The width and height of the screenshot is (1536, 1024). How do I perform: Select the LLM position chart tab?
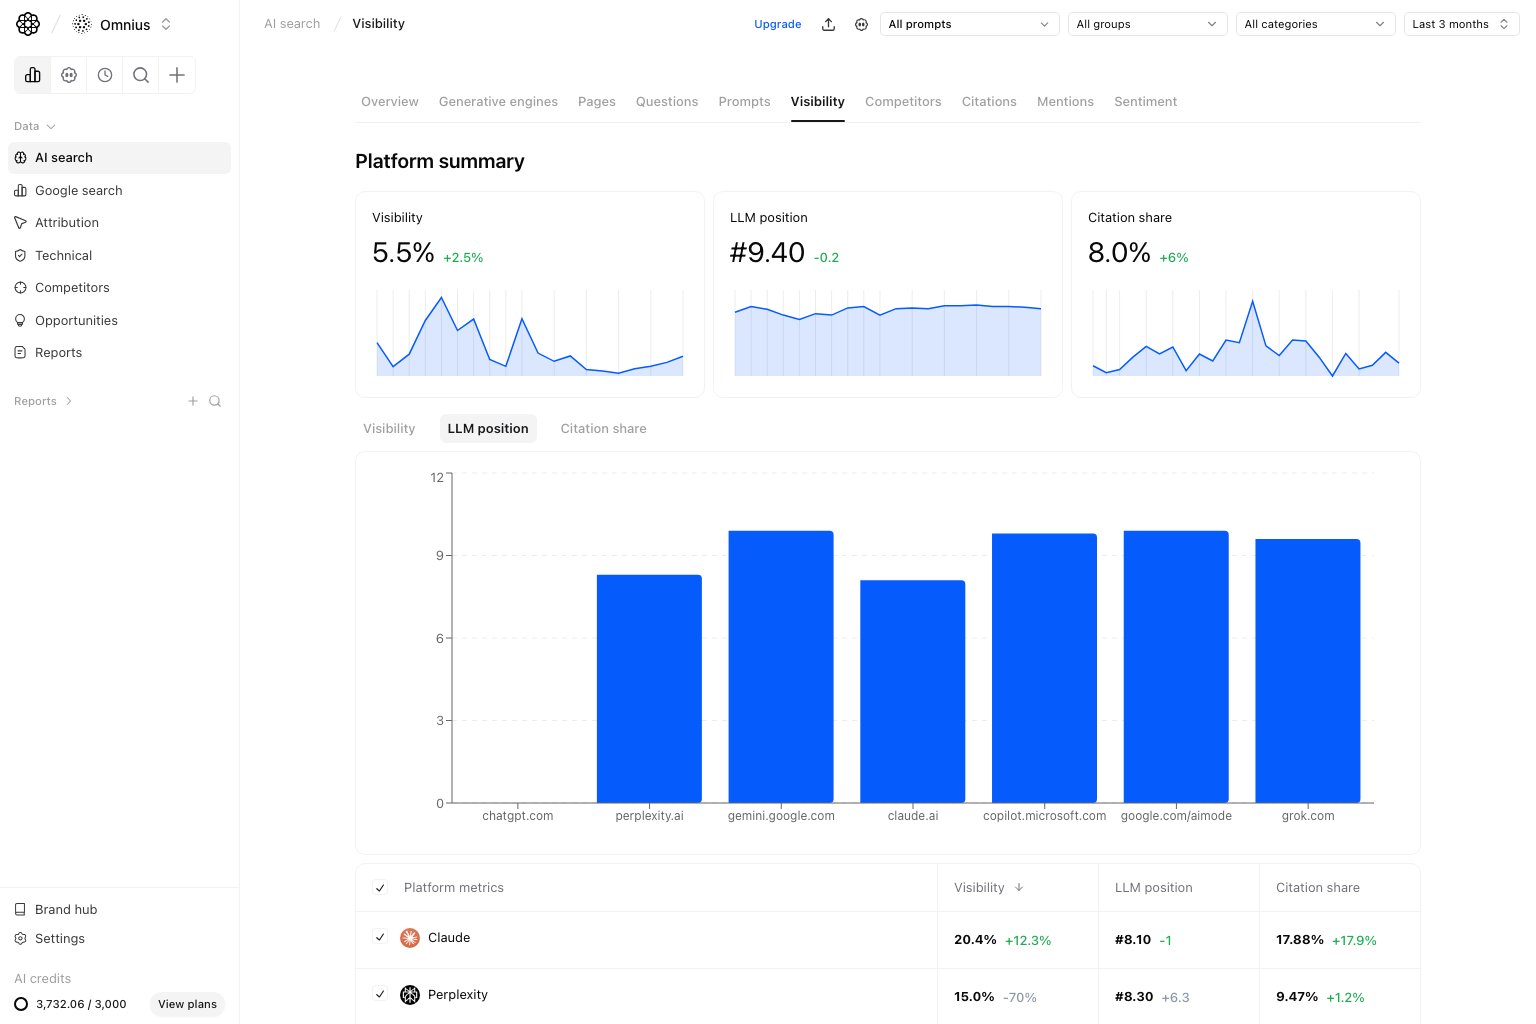488,429
